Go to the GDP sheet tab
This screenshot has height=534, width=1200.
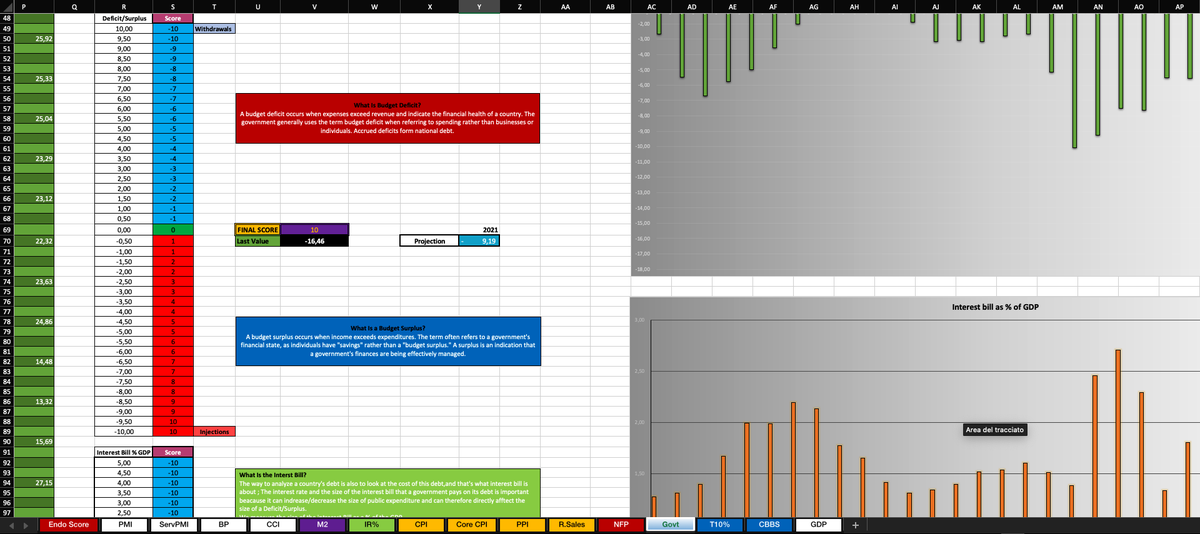coord(818,525)
